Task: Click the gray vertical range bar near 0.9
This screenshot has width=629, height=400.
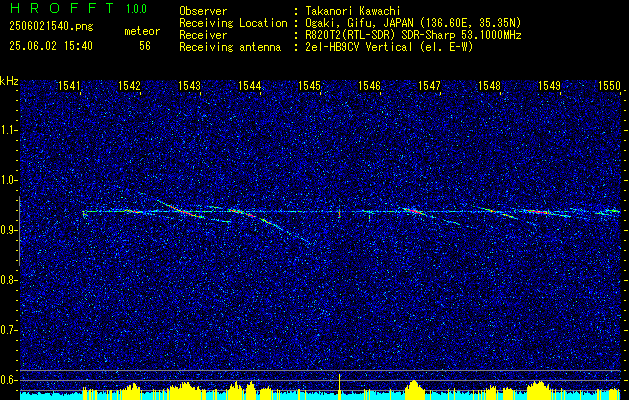Action: pos(19,231)
